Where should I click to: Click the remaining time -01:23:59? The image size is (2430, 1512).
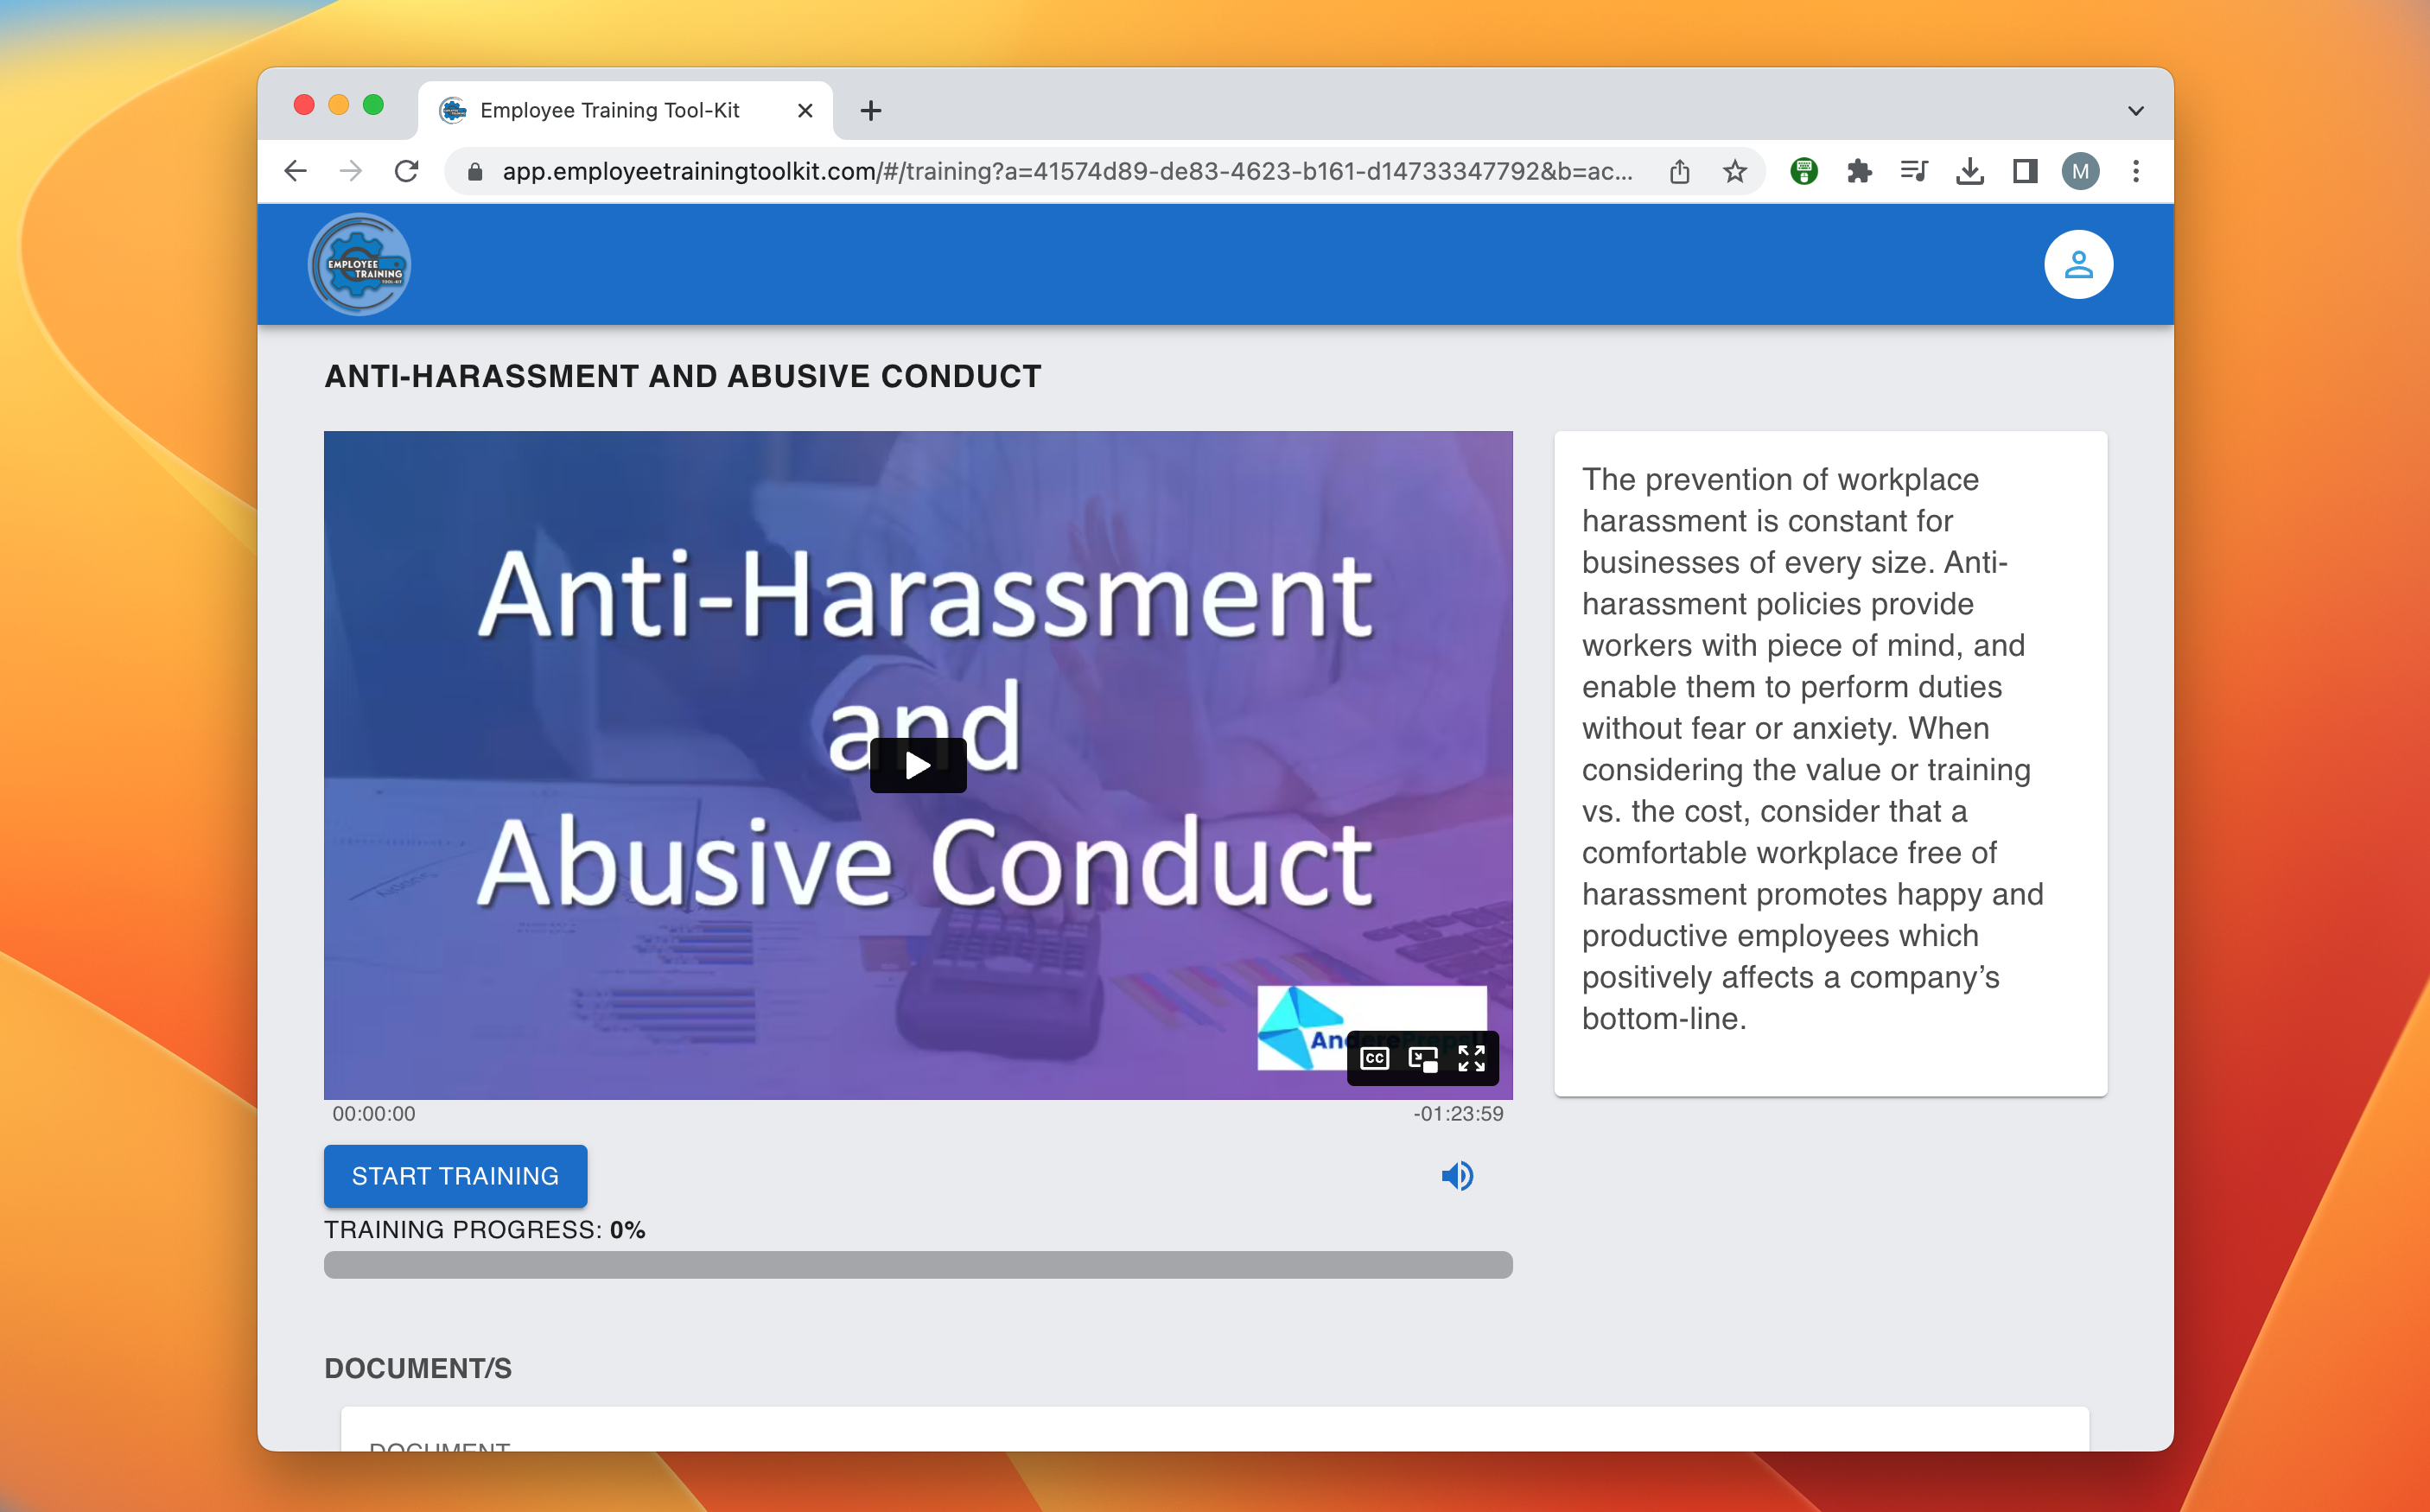pos(1457,1113)
